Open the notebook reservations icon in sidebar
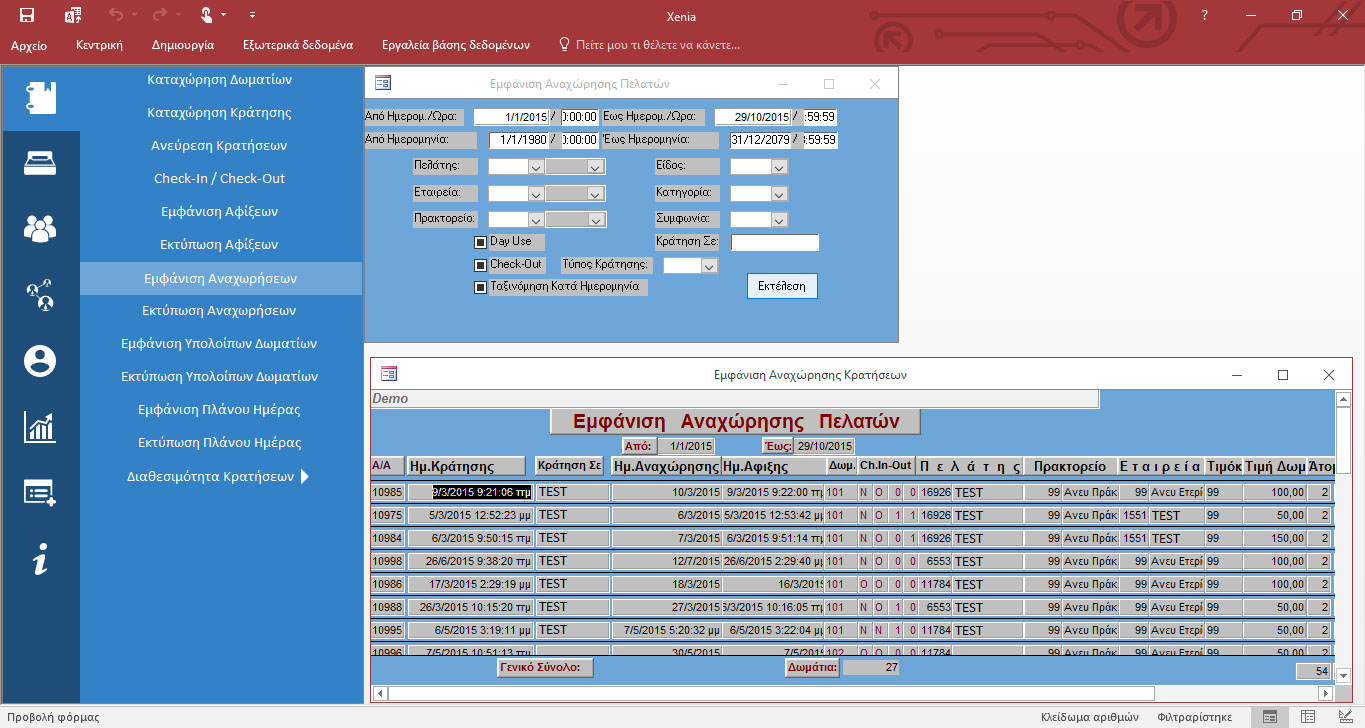Viewport: 1365px width, 728px height. (x=40, y=97)
